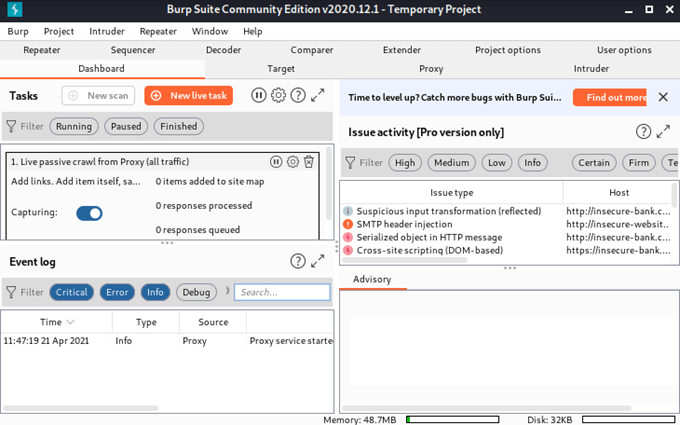
Task: Switch to the Sequencer tab
Action: pyautogui.click(x=133, y=50)
